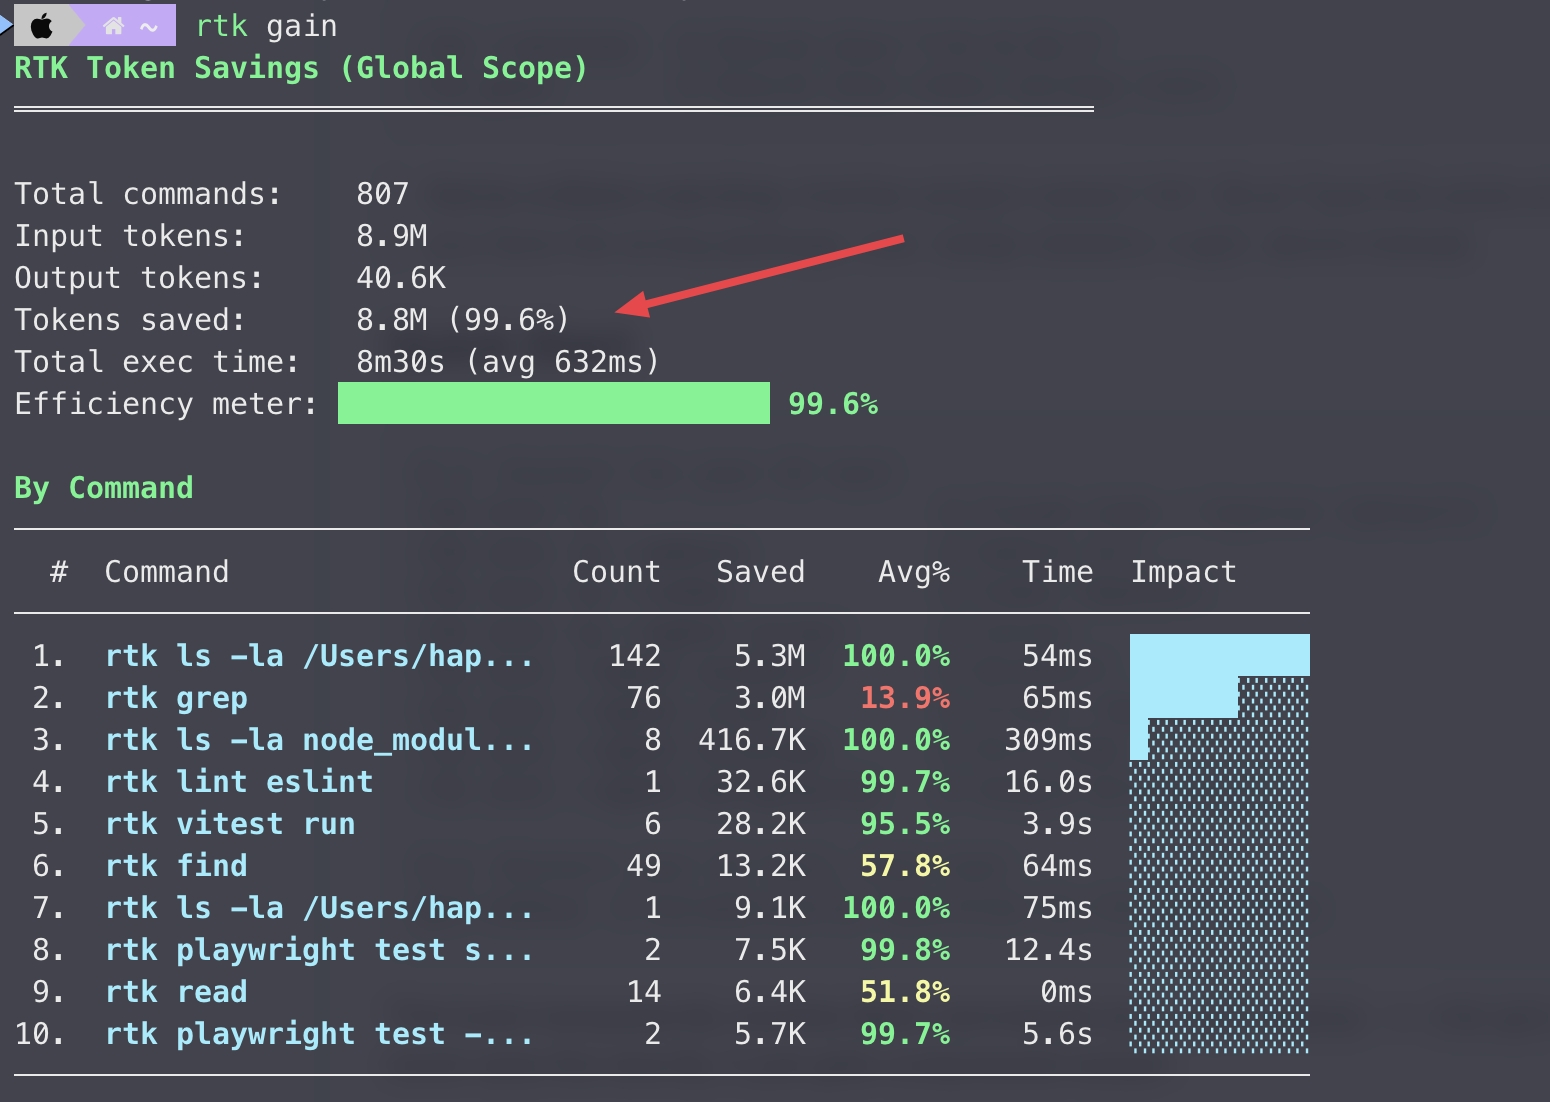The image size is (1550, 1102).
Task: Click the solid blue impact bar for row 1
Action: pos(1220,655)
